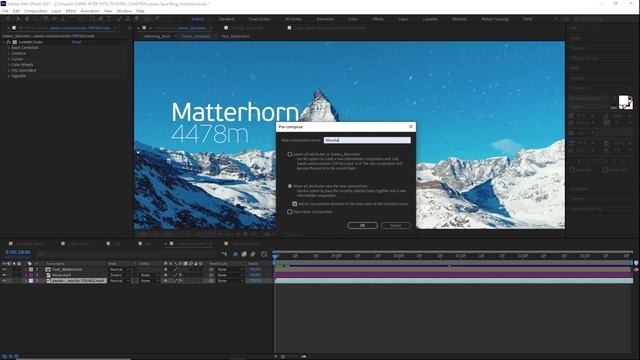Open the Composition menu
640x360 pixels.
[x=36, y=11]
